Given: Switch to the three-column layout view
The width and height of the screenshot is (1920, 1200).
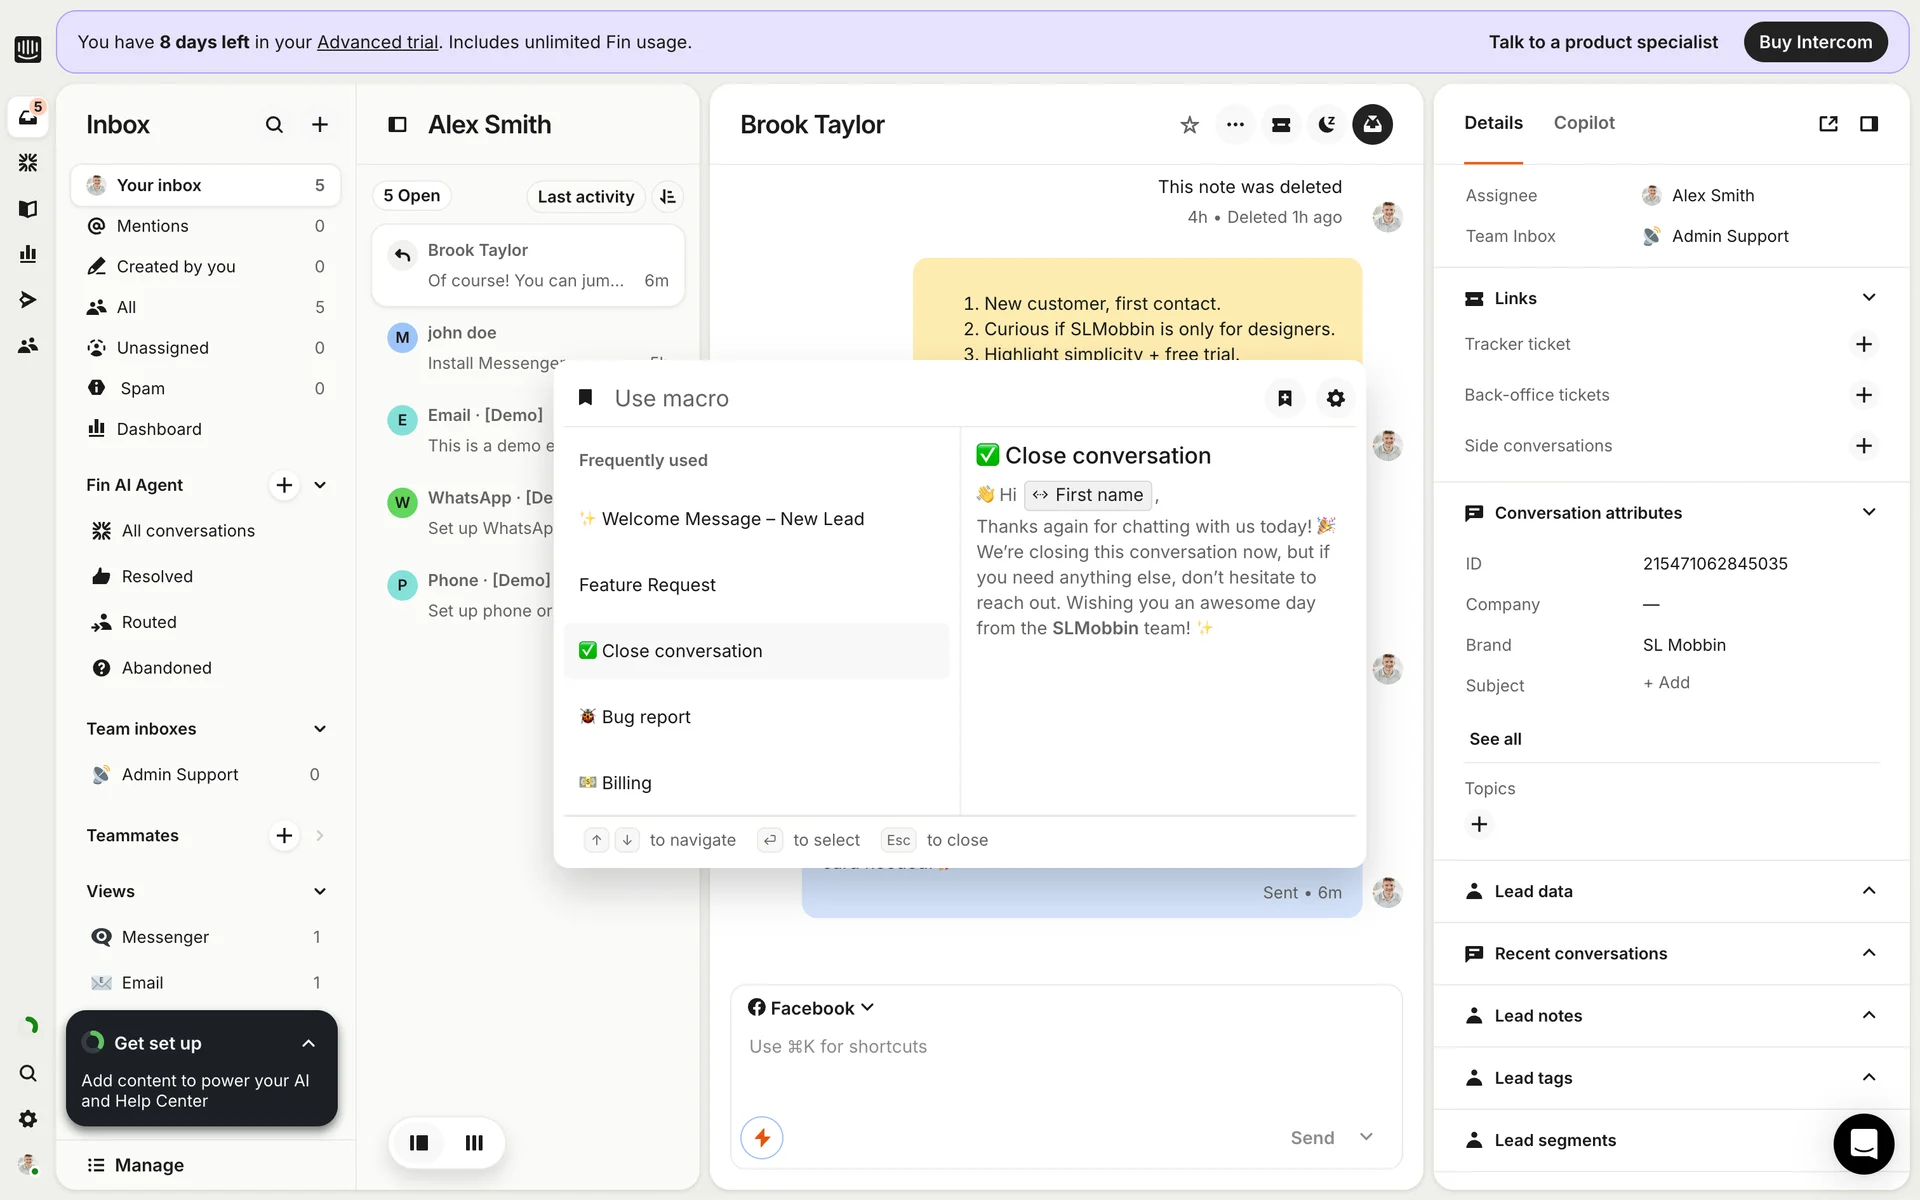Looking at the screenshot, I should pos(474,1143).
